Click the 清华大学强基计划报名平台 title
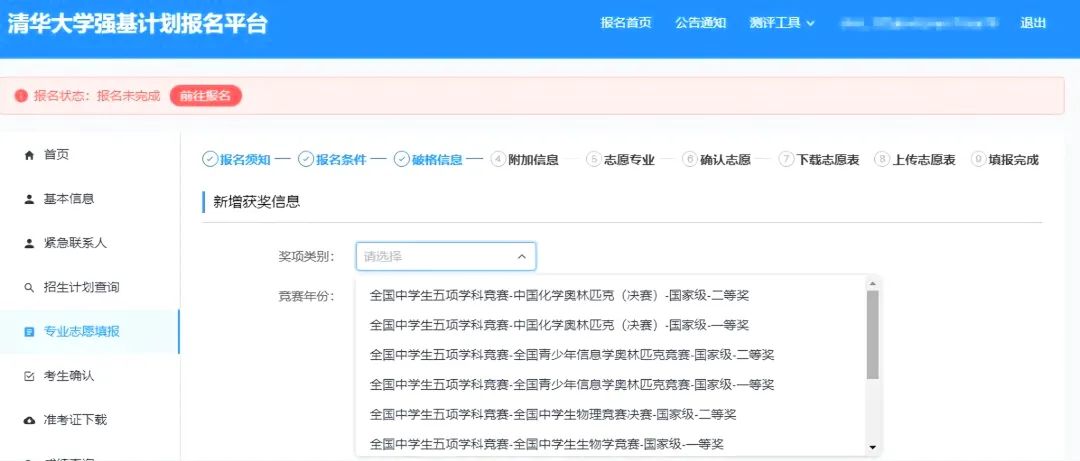This screenshot has width=1080, height=461. [137, 23]
